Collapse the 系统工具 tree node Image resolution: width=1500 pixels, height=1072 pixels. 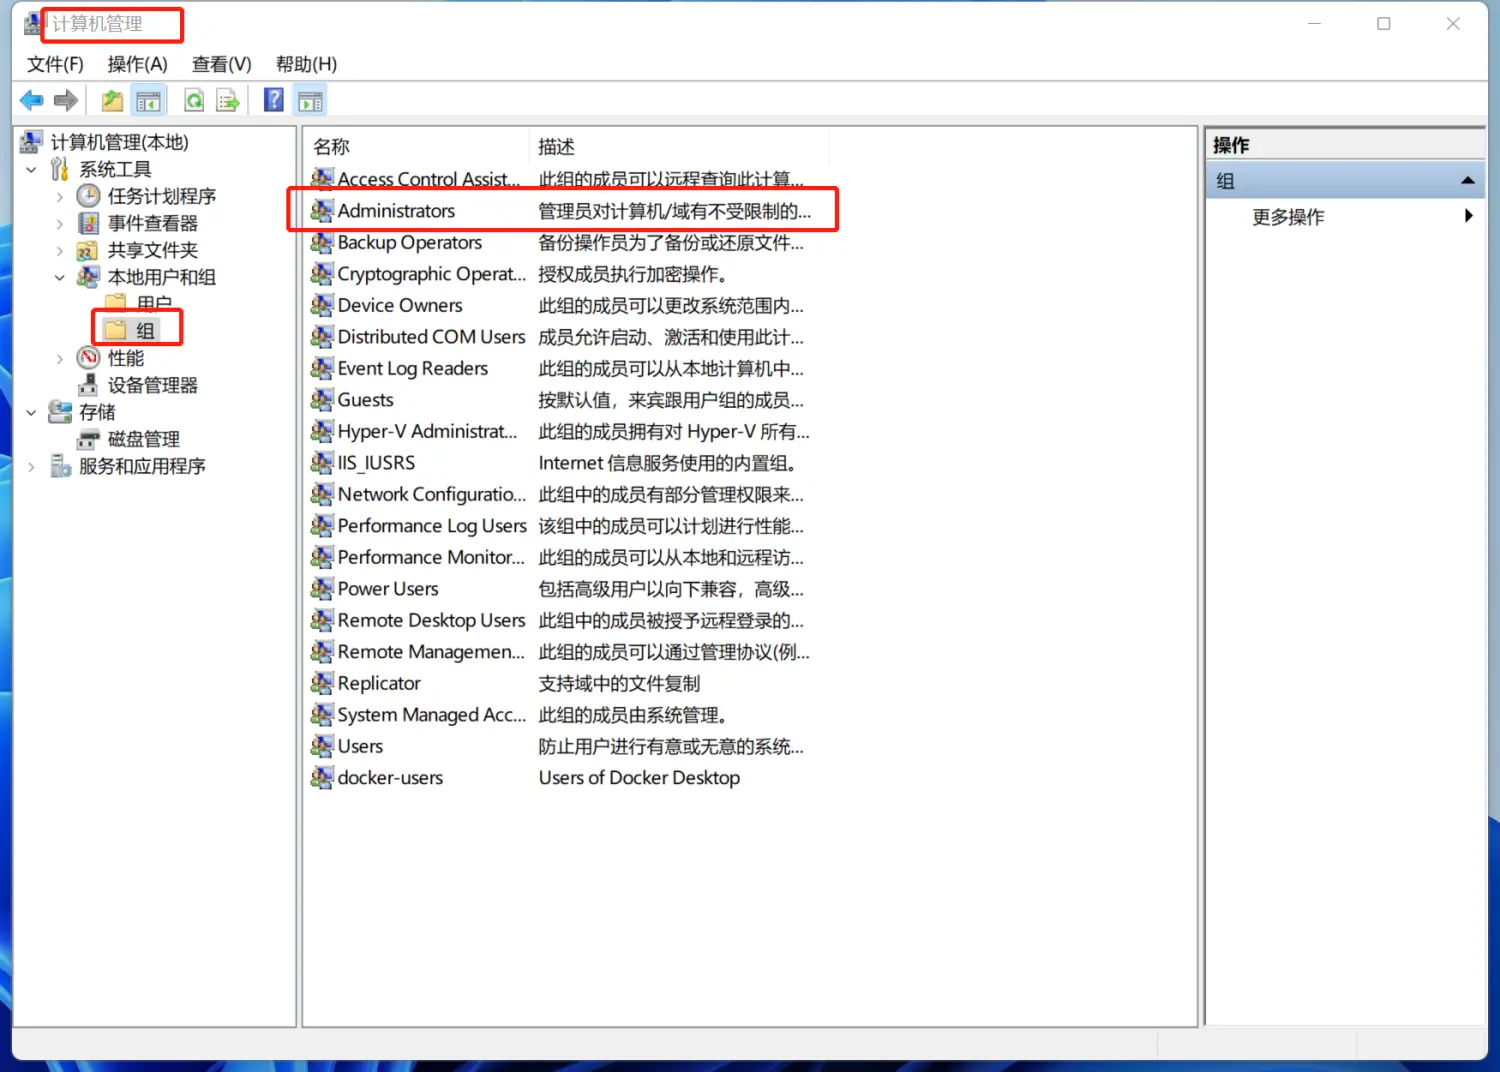point(31,169)
